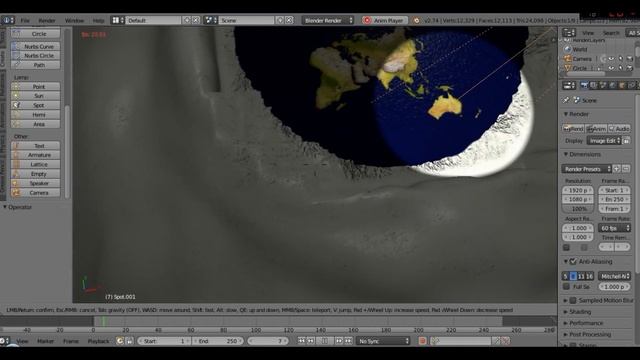Toggle Circle renderability camera icon
The height and width of the screenshot is (360, 640).
click(630, 68)
